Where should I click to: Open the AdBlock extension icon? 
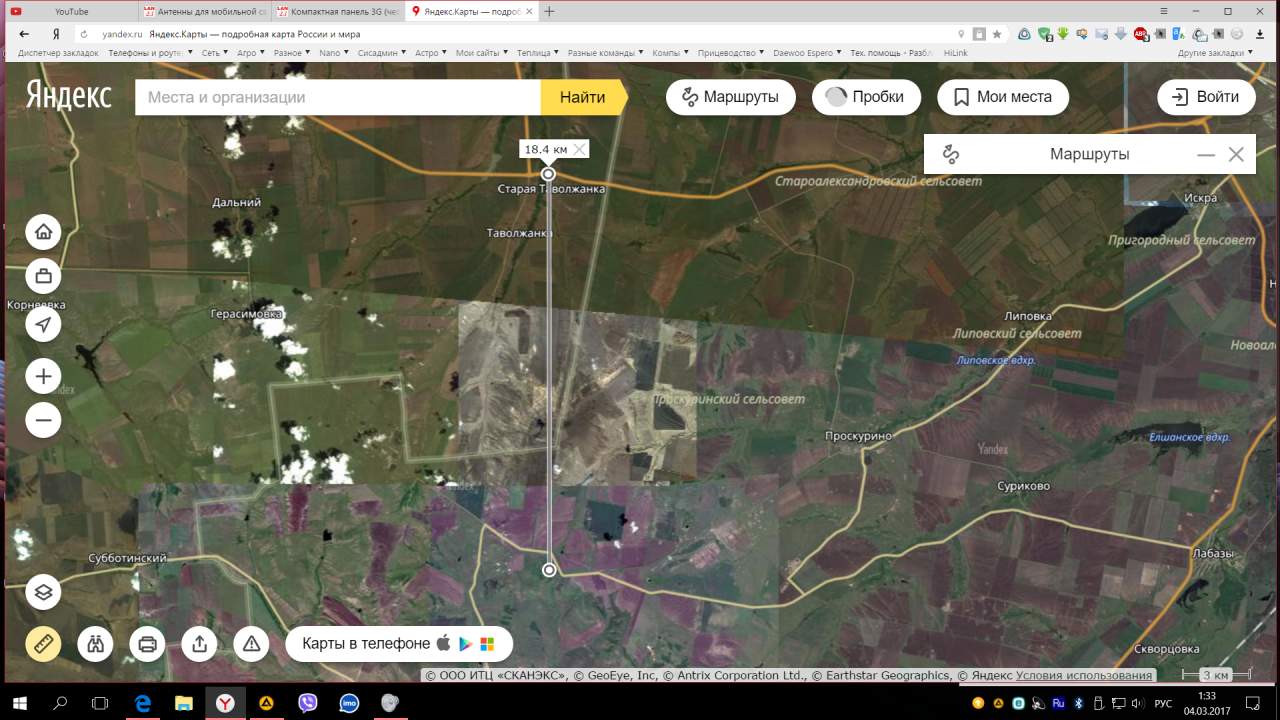click(x=1140, y=33)
